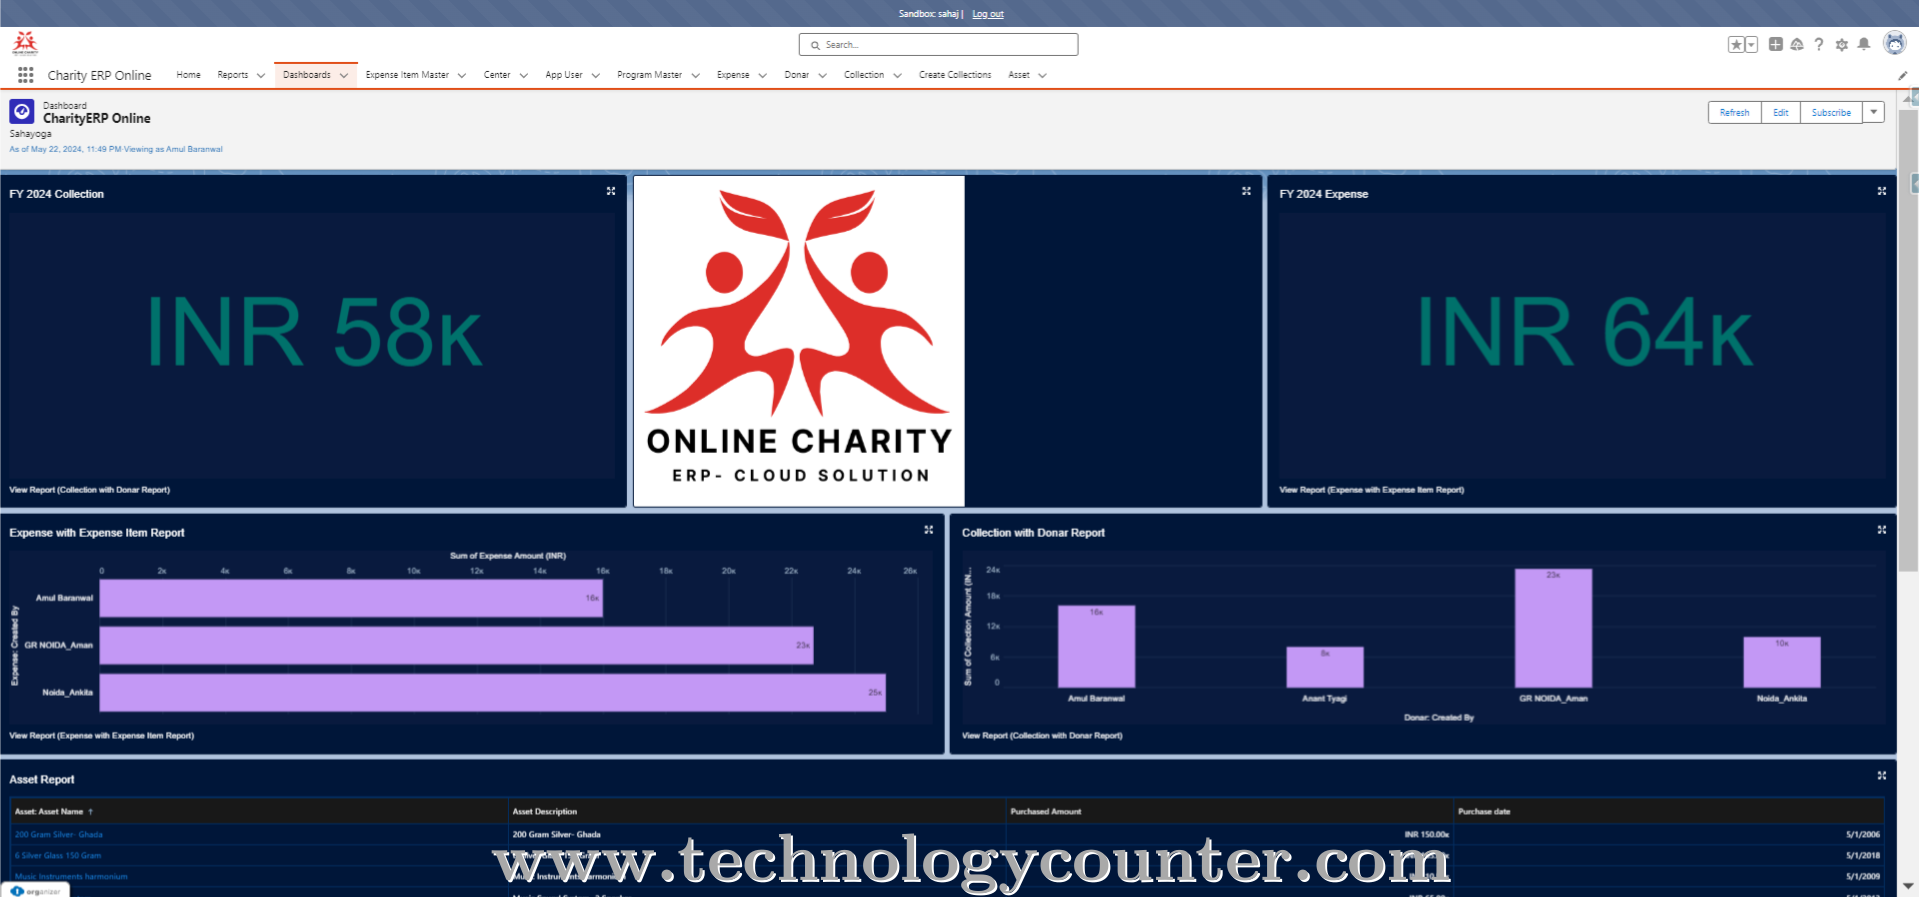Click the Log out link

987,14
